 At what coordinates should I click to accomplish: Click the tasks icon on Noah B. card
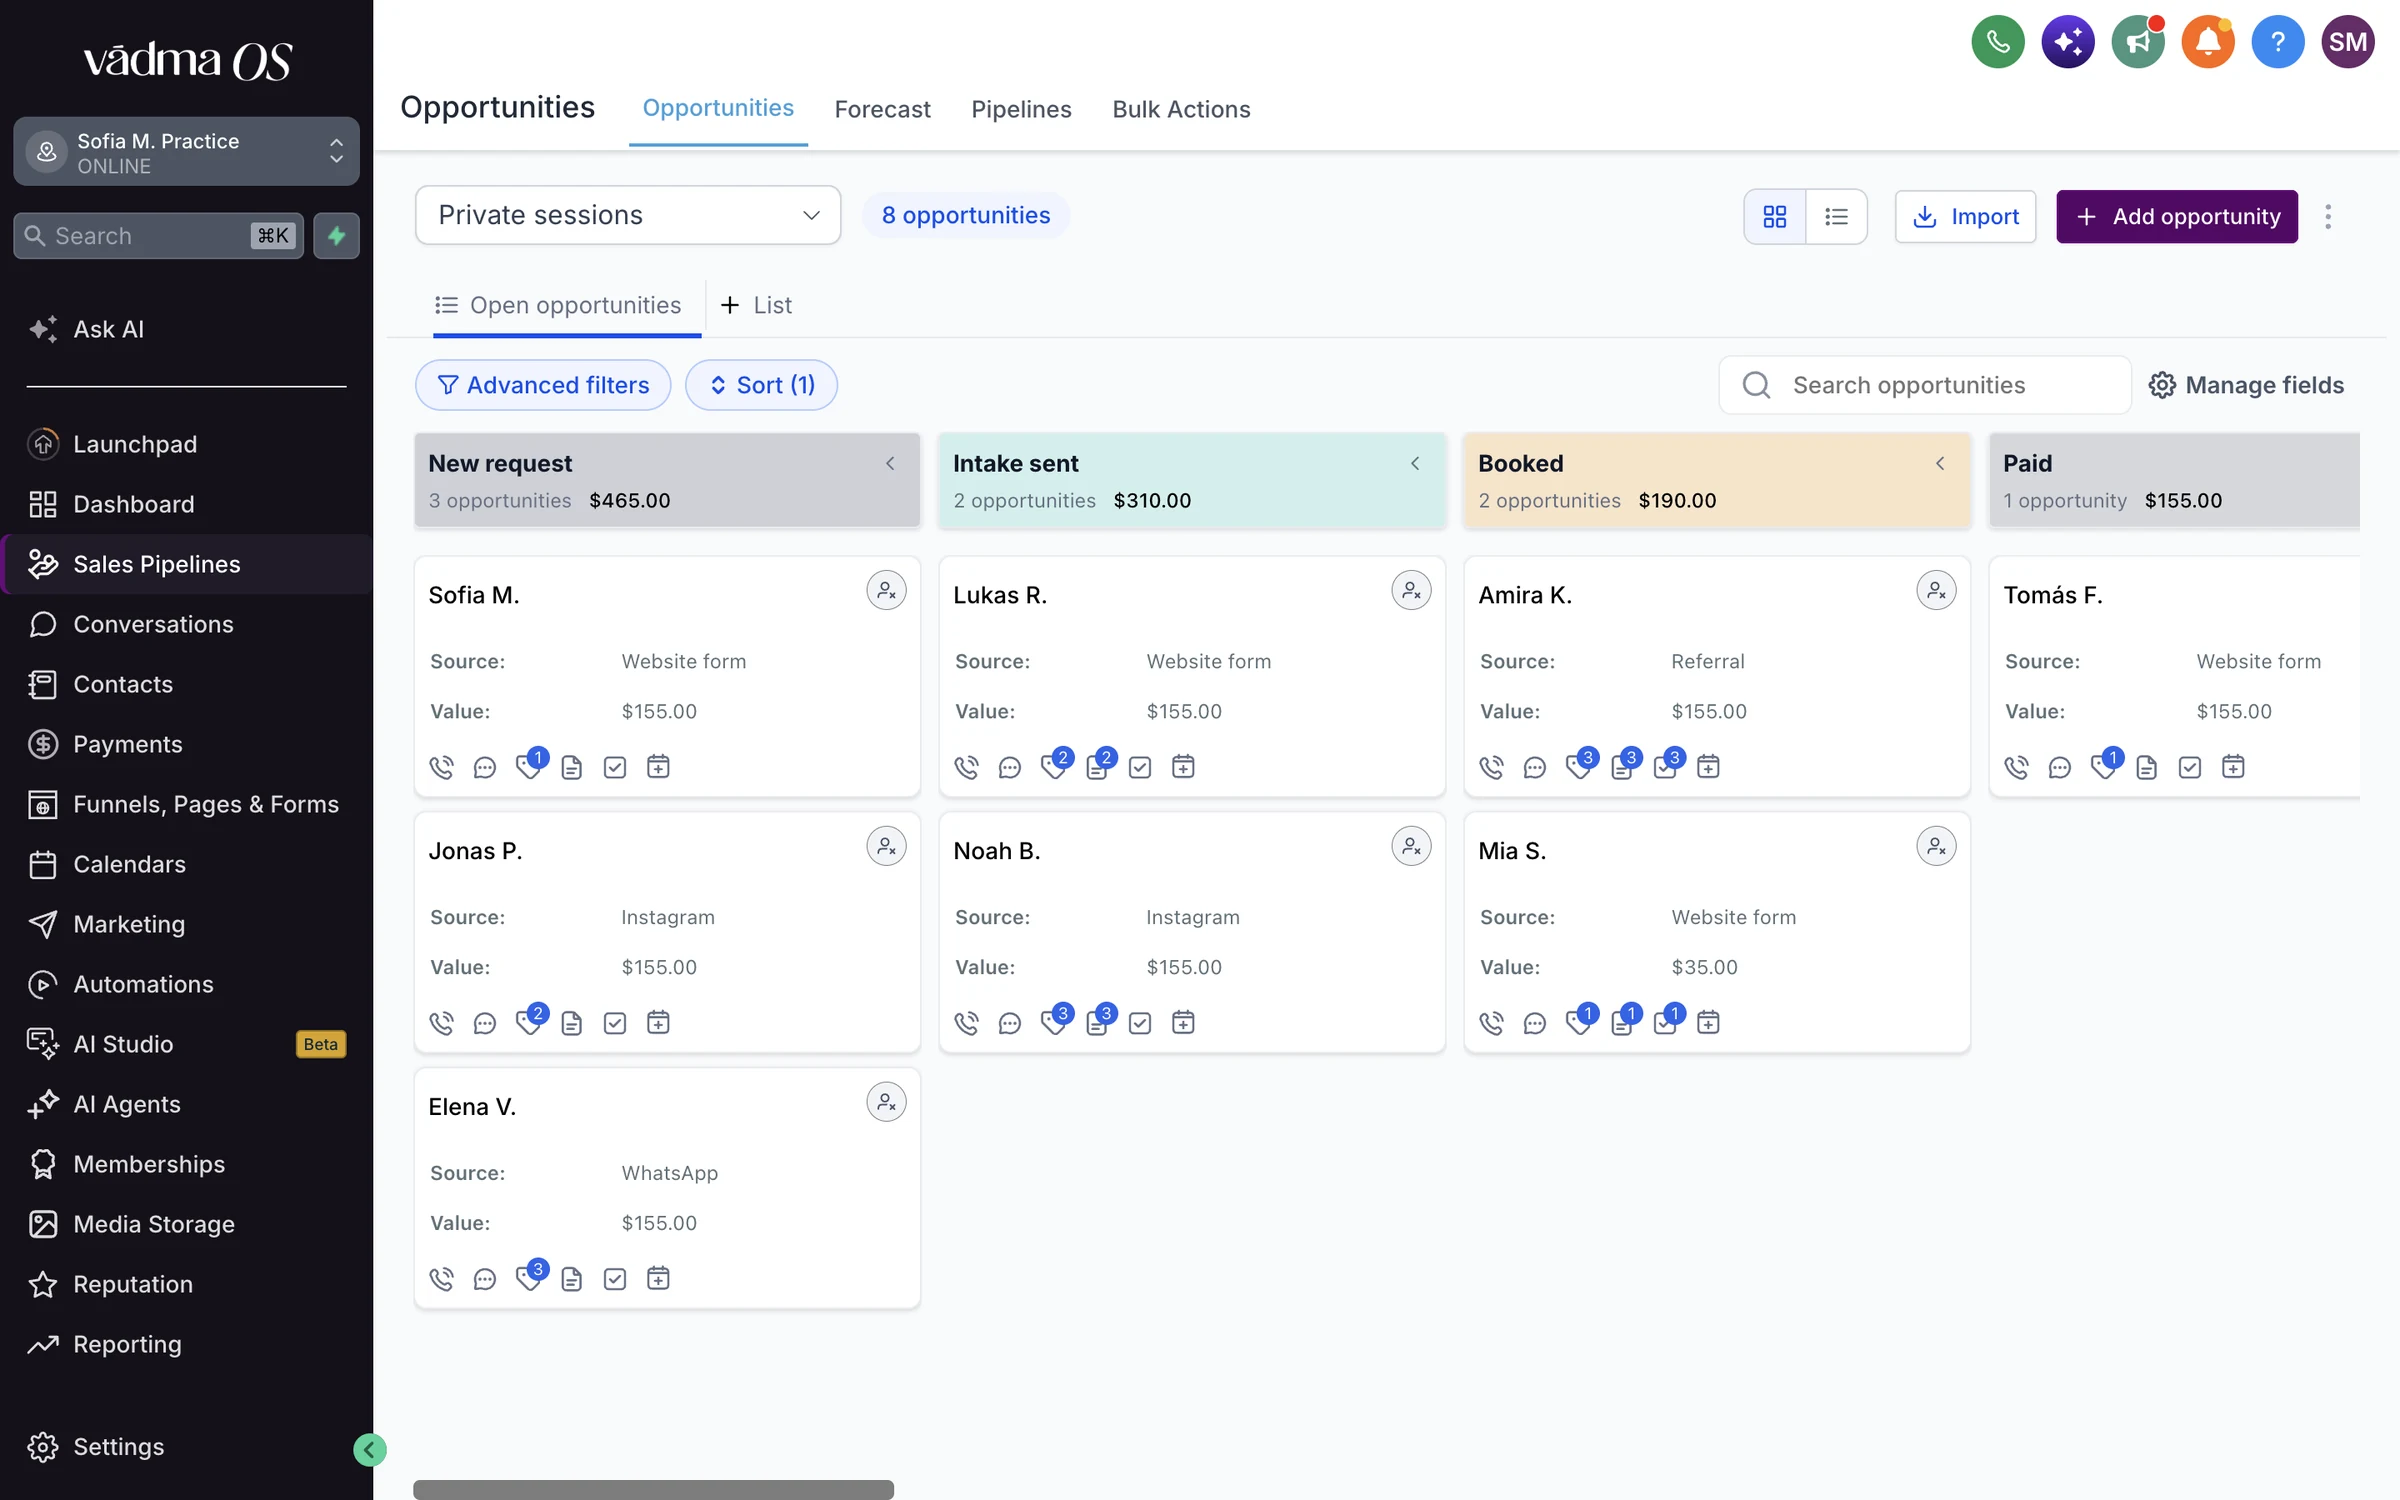1140,1022
